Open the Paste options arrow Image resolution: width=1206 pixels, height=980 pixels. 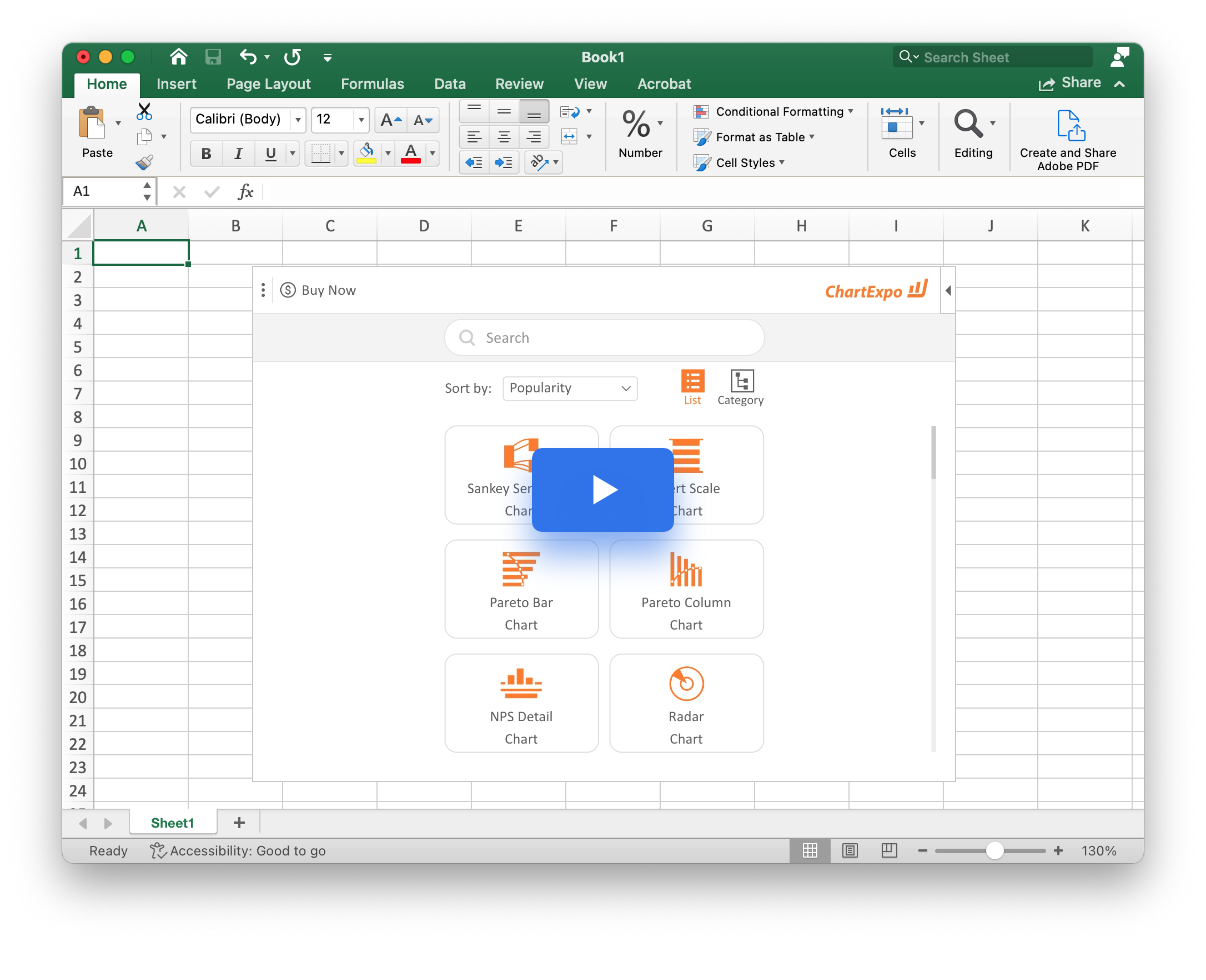118,123
